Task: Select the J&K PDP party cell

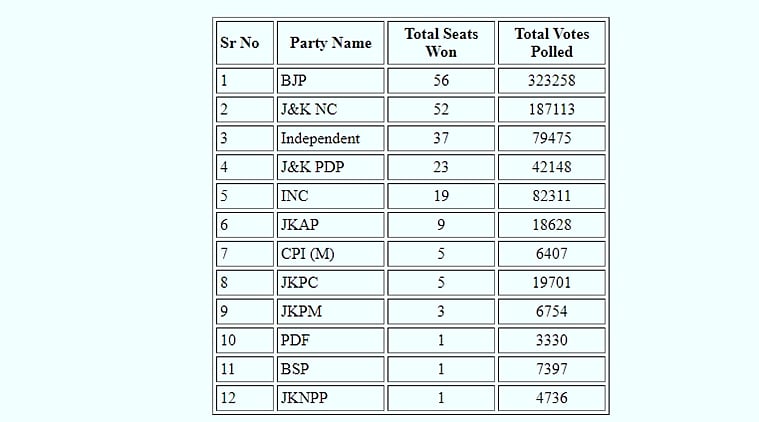Action: pyautogui.click(x=330, y=167)
